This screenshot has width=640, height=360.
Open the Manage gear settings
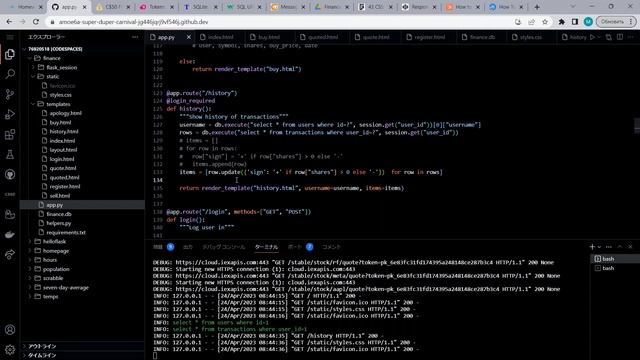(x=10, y=349)
